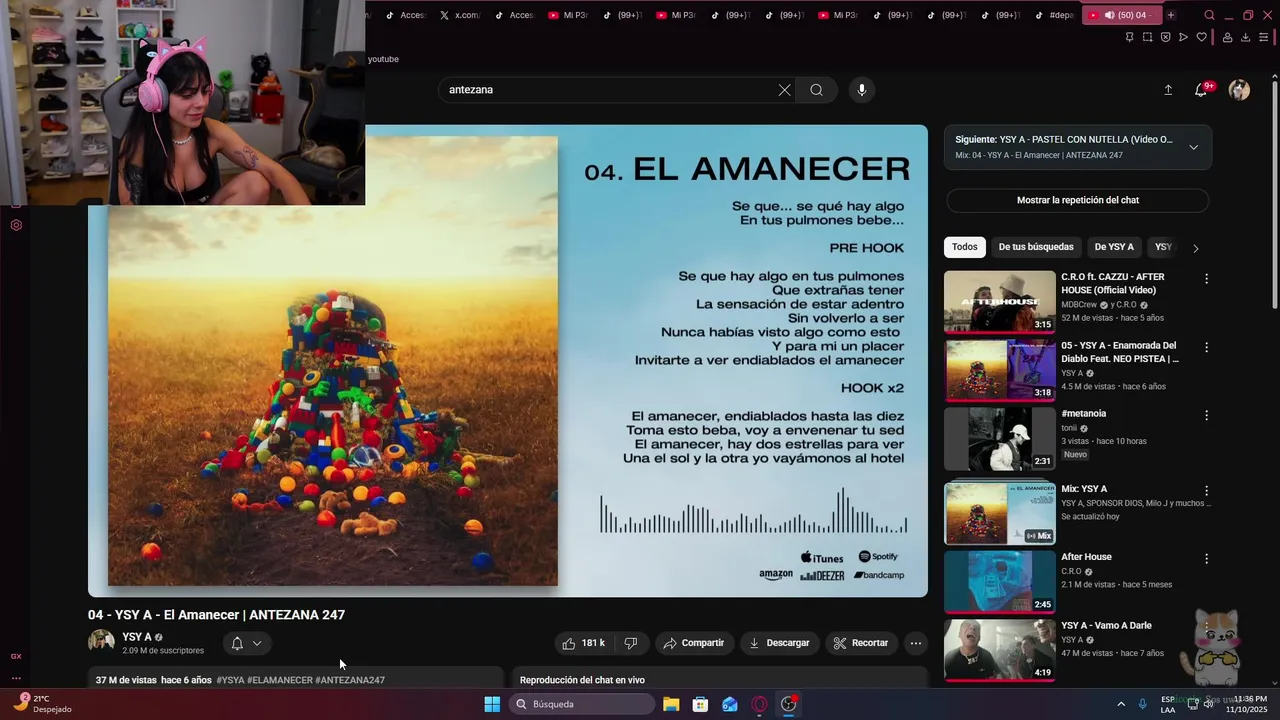Open YSY A channel name link

(137, 637)
